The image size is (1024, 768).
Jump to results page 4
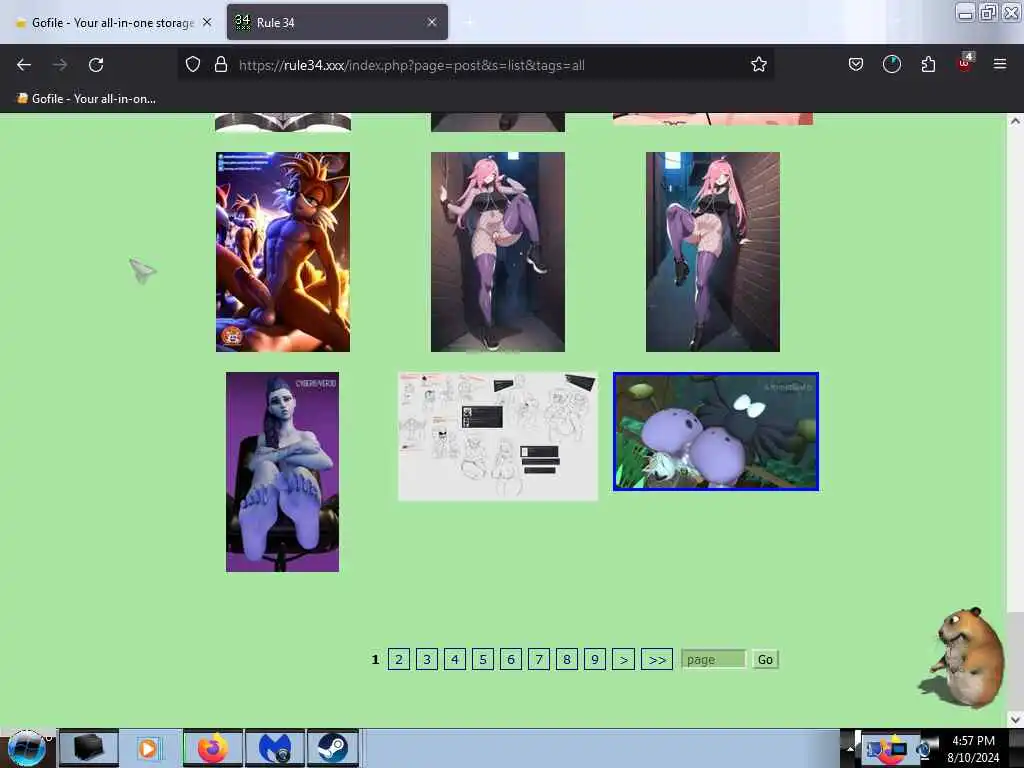point(455,660)
